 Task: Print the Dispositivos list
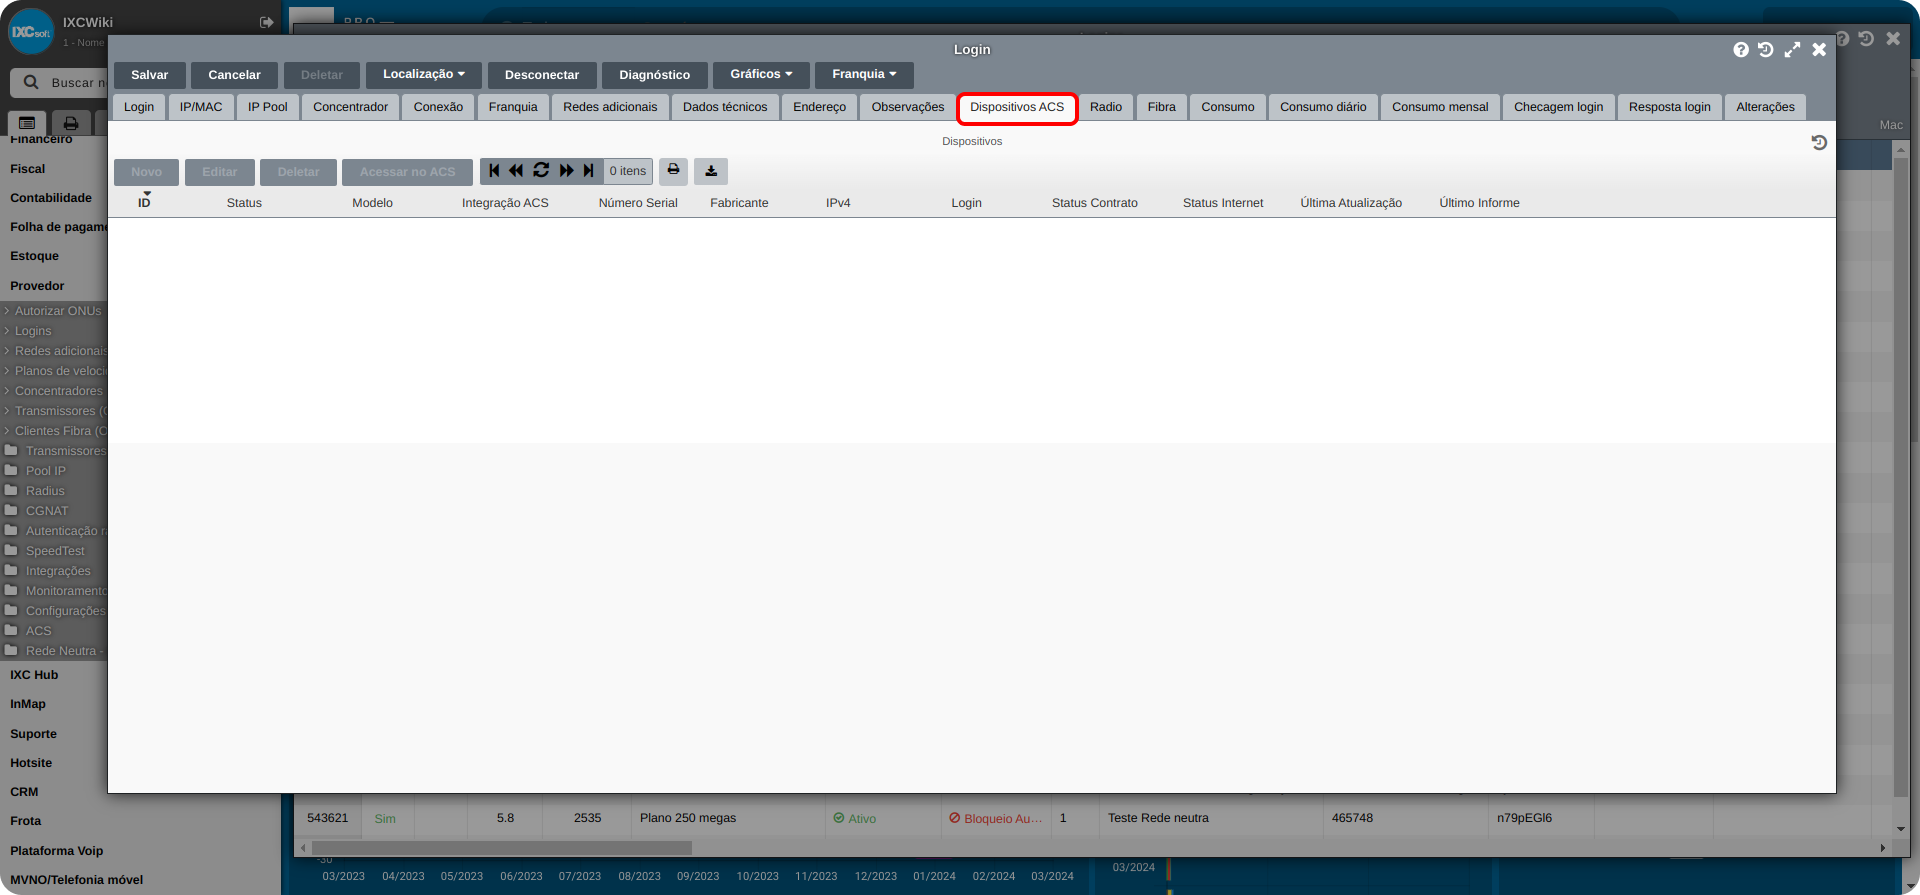click(x=673, y=171)
